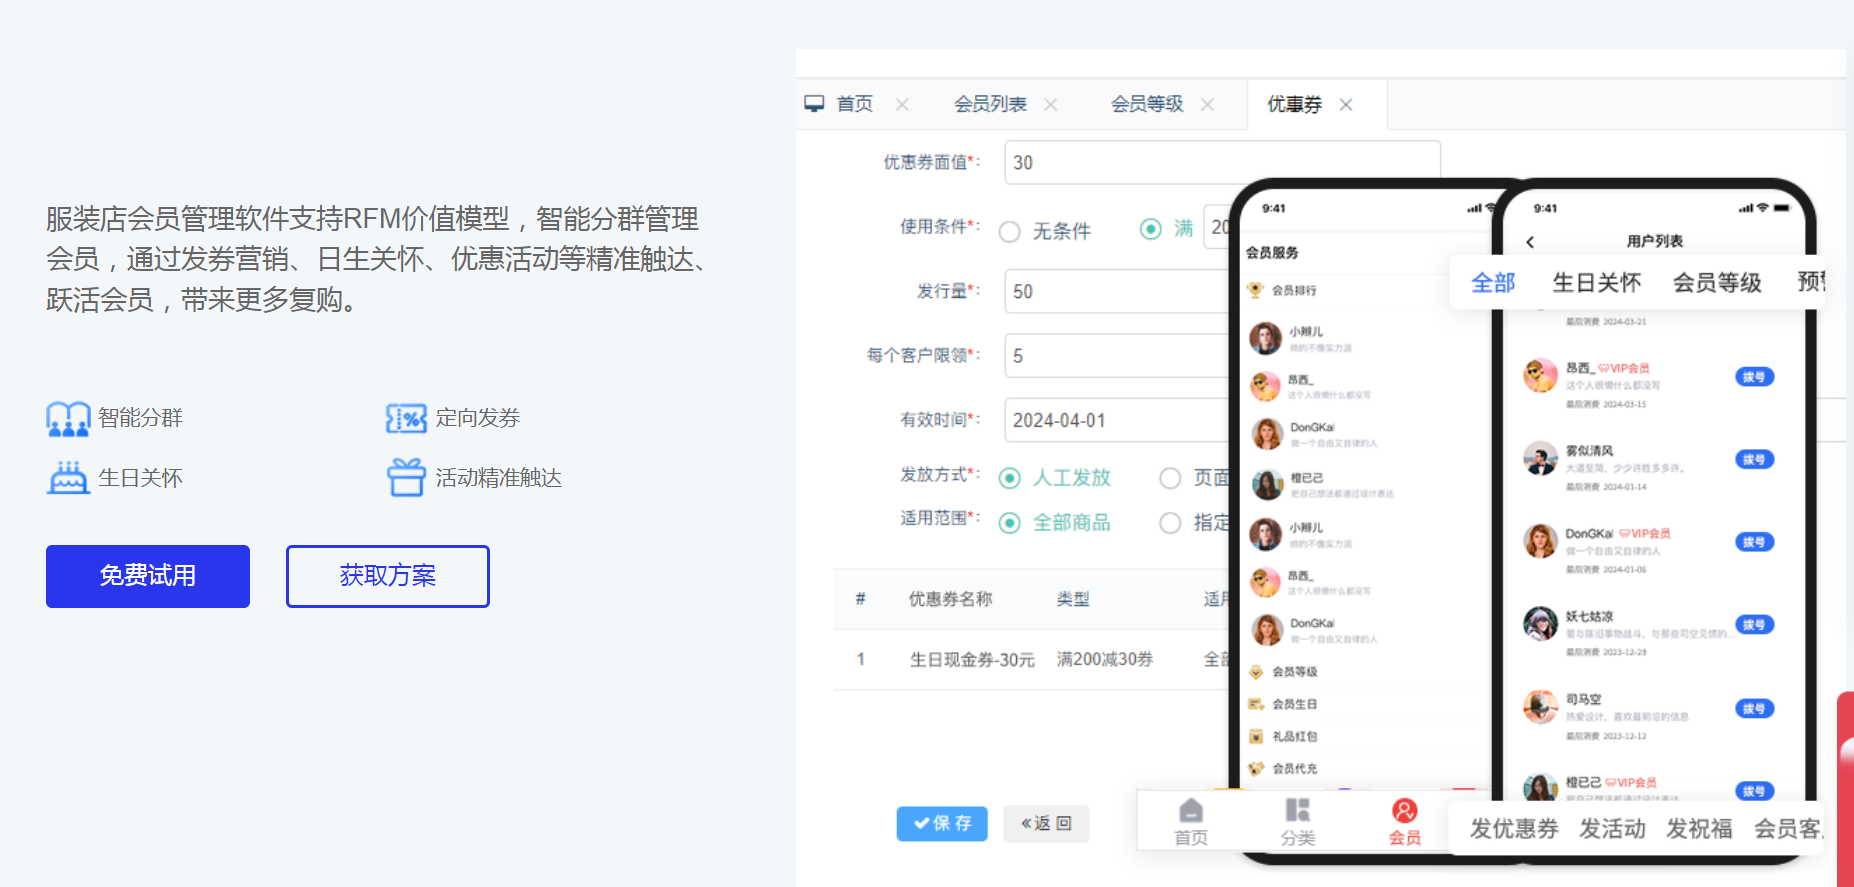This screenshot has height=887, width=1854.
Task: Tap the back arrow on 用户列表 screen
Action: coord(1530,242)
